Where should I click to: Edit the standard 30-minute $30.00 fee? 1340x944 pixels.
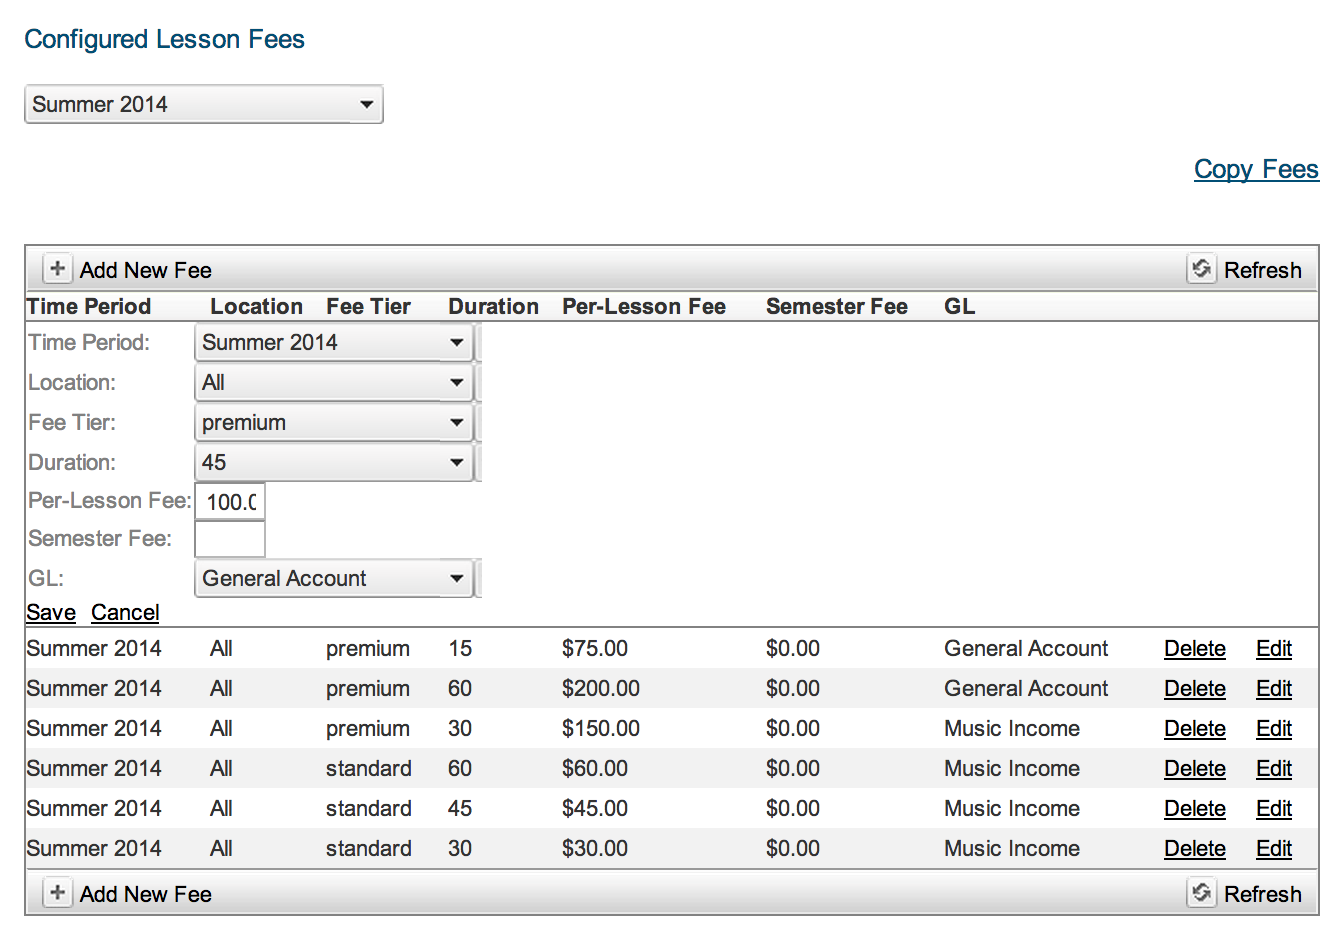point(1273,849)
